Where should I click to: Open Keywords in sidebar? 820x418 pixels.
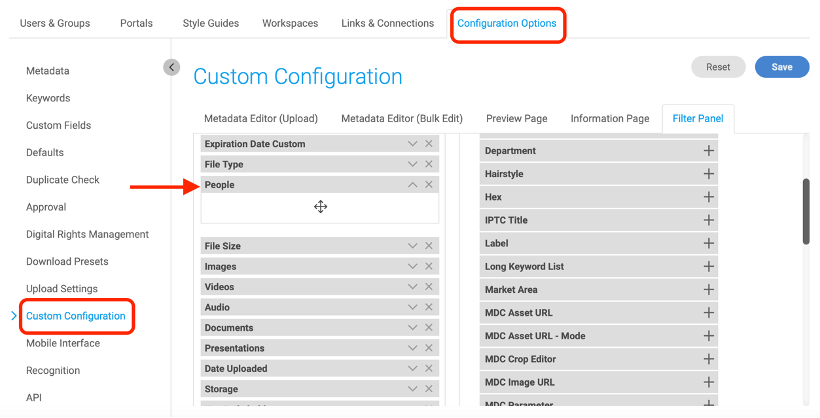tap(48, 98)
